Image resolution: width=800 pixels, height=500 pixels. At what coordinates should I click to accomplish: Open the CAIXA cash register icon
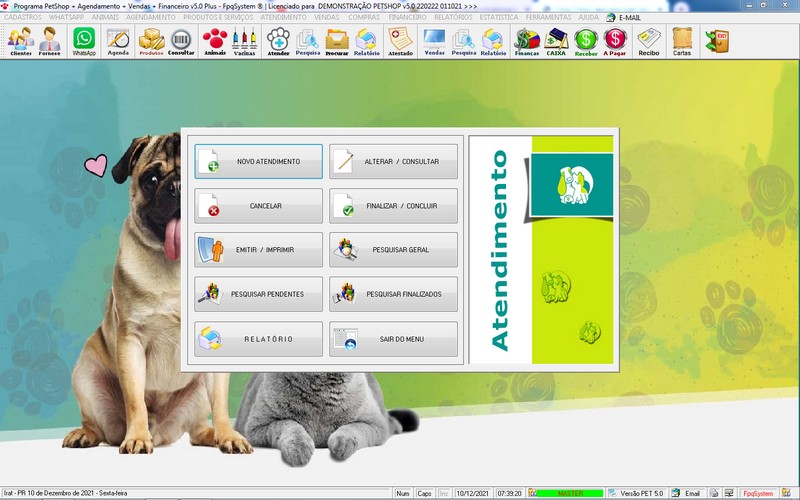(556, 42)
